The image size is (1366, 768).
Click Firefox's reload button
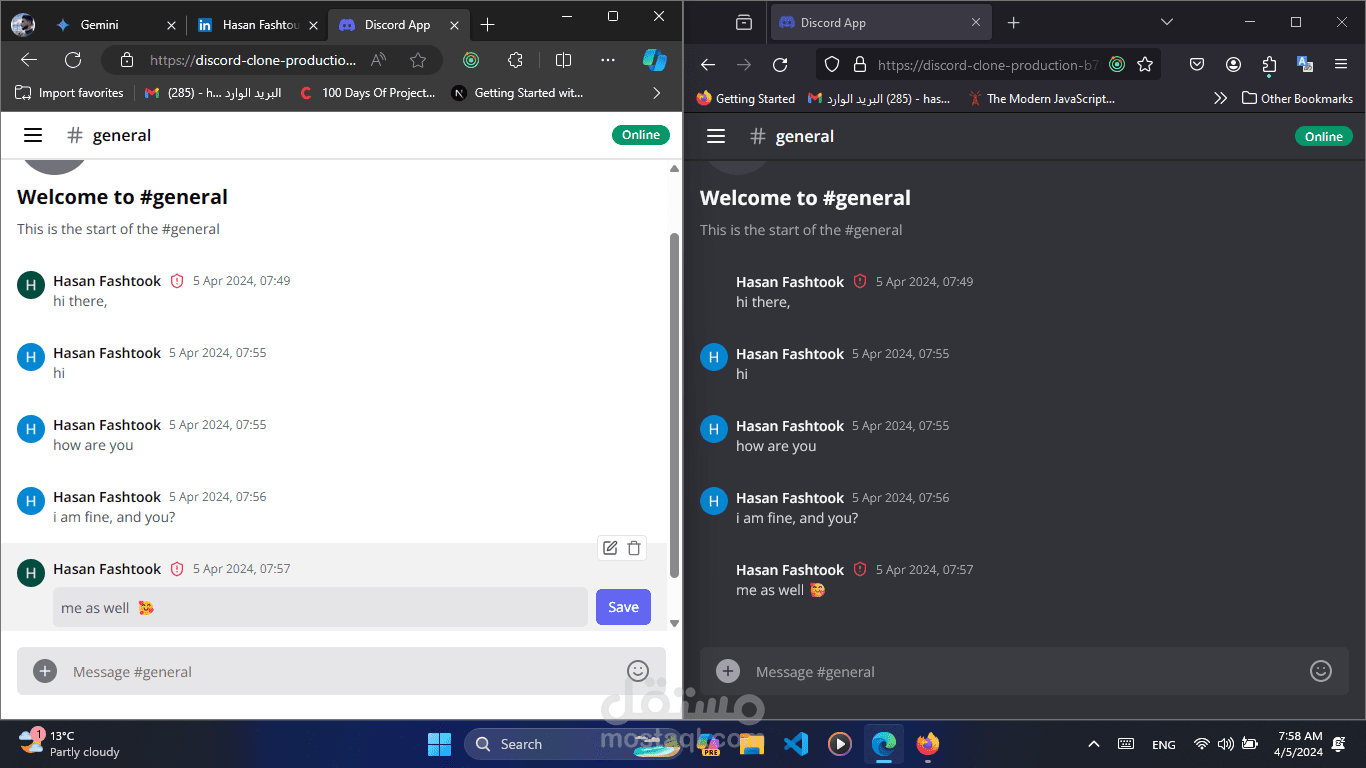tap(780, 64)
